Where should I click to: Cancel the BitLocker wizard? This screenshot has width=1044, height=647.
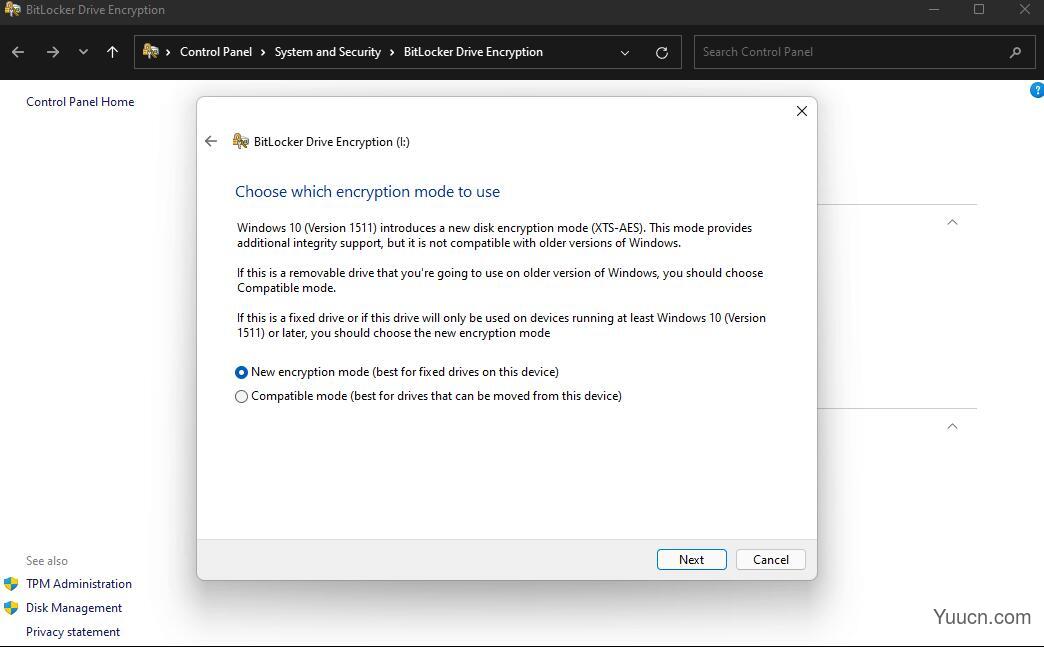[770, 560]
